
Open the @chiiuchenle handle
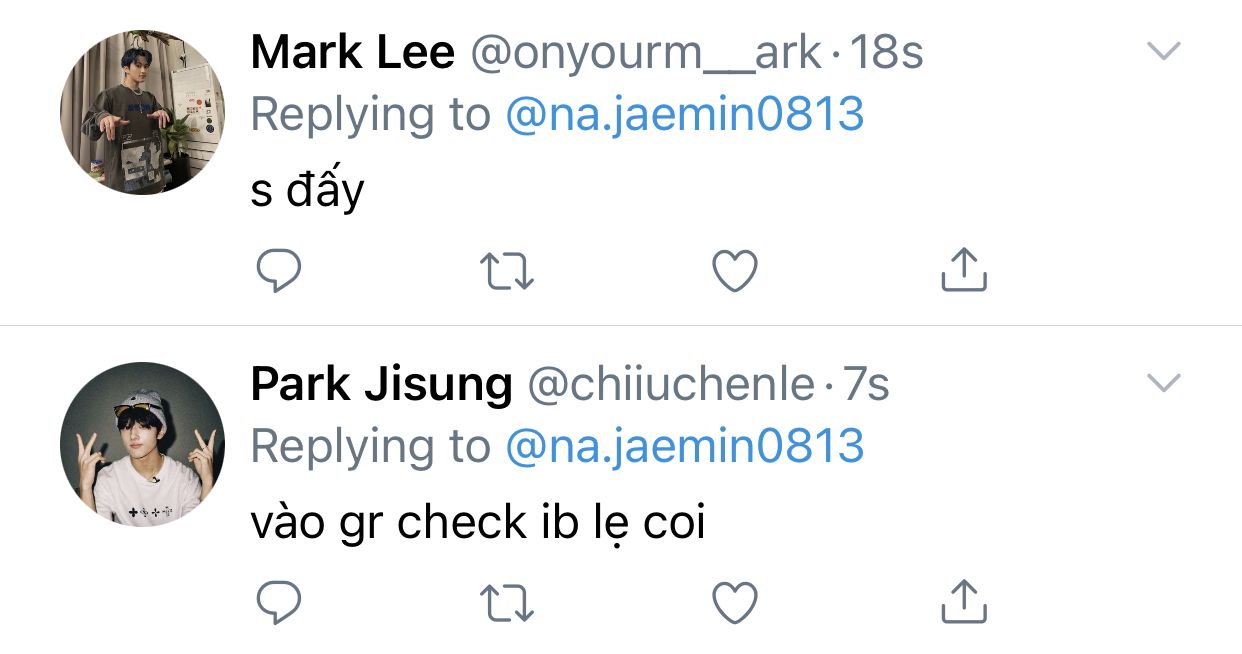point(670,385)
